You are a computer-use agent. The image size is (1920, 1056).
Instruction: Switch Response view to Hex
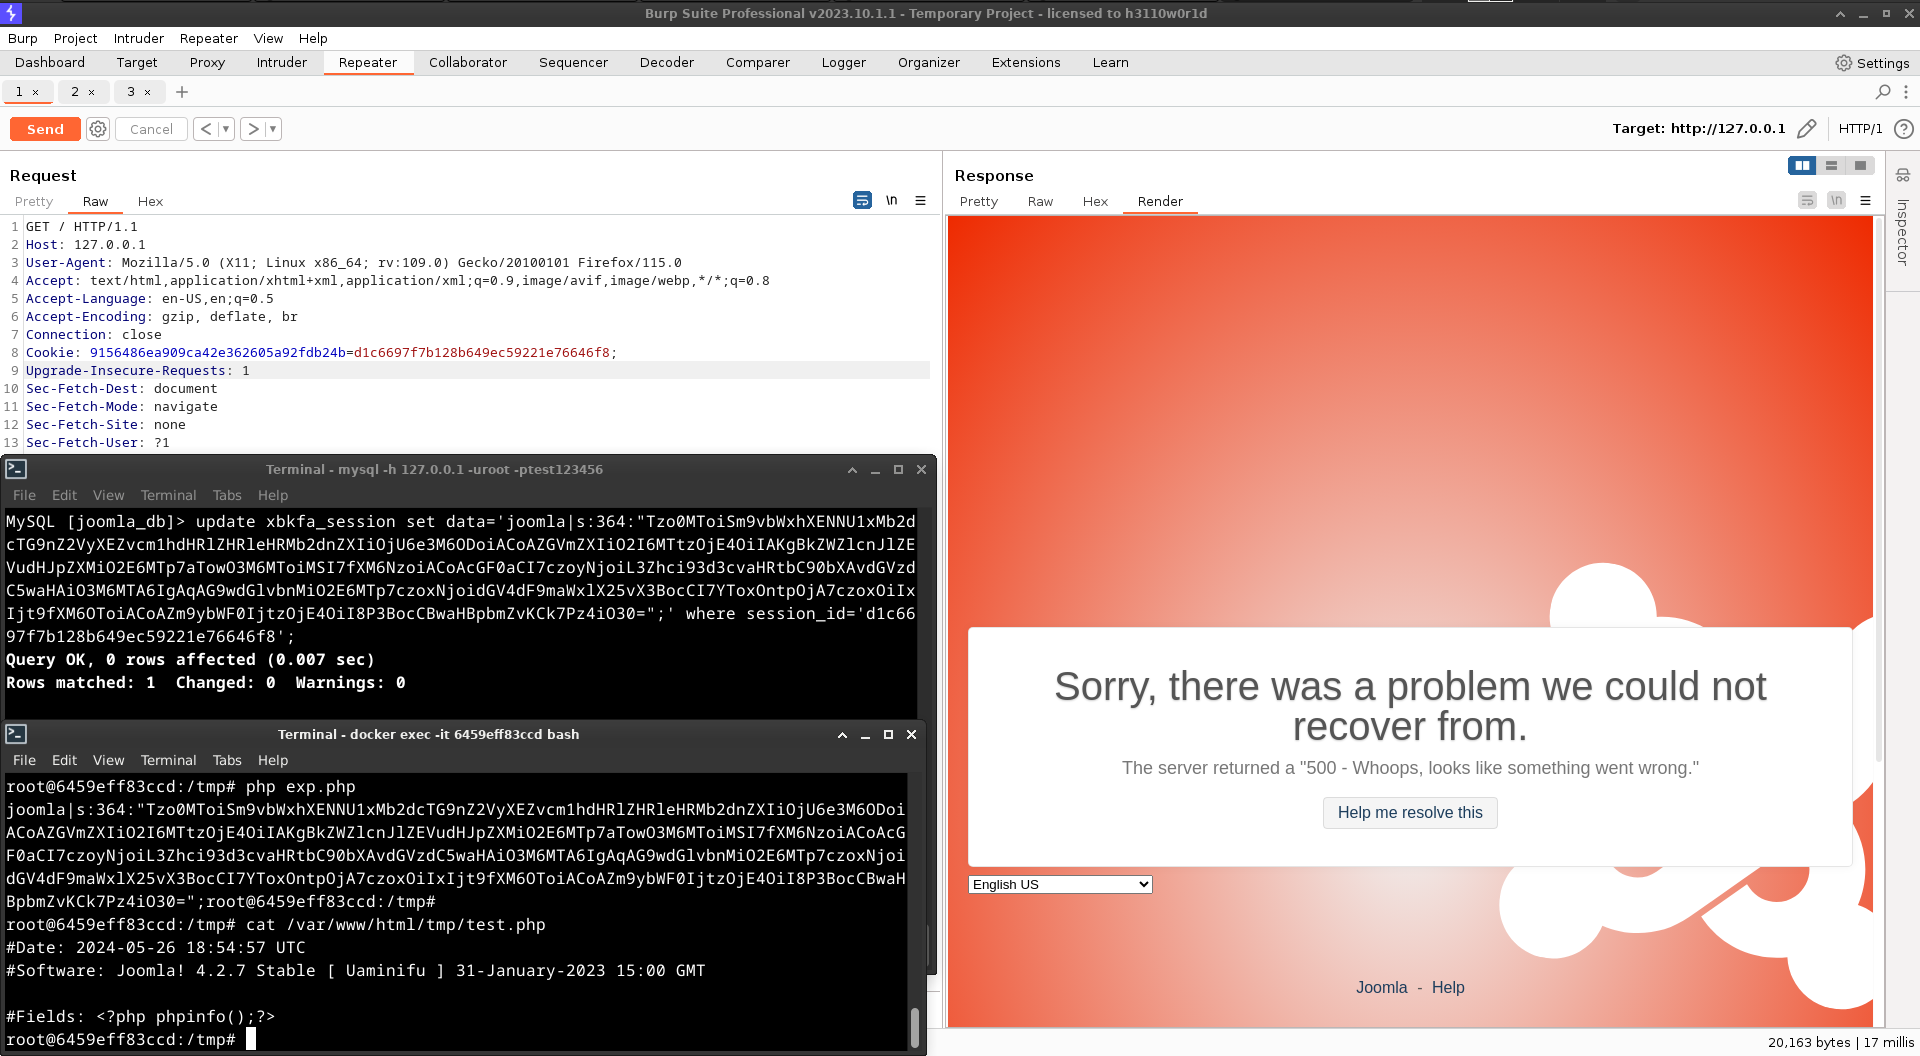point(1095,201)
